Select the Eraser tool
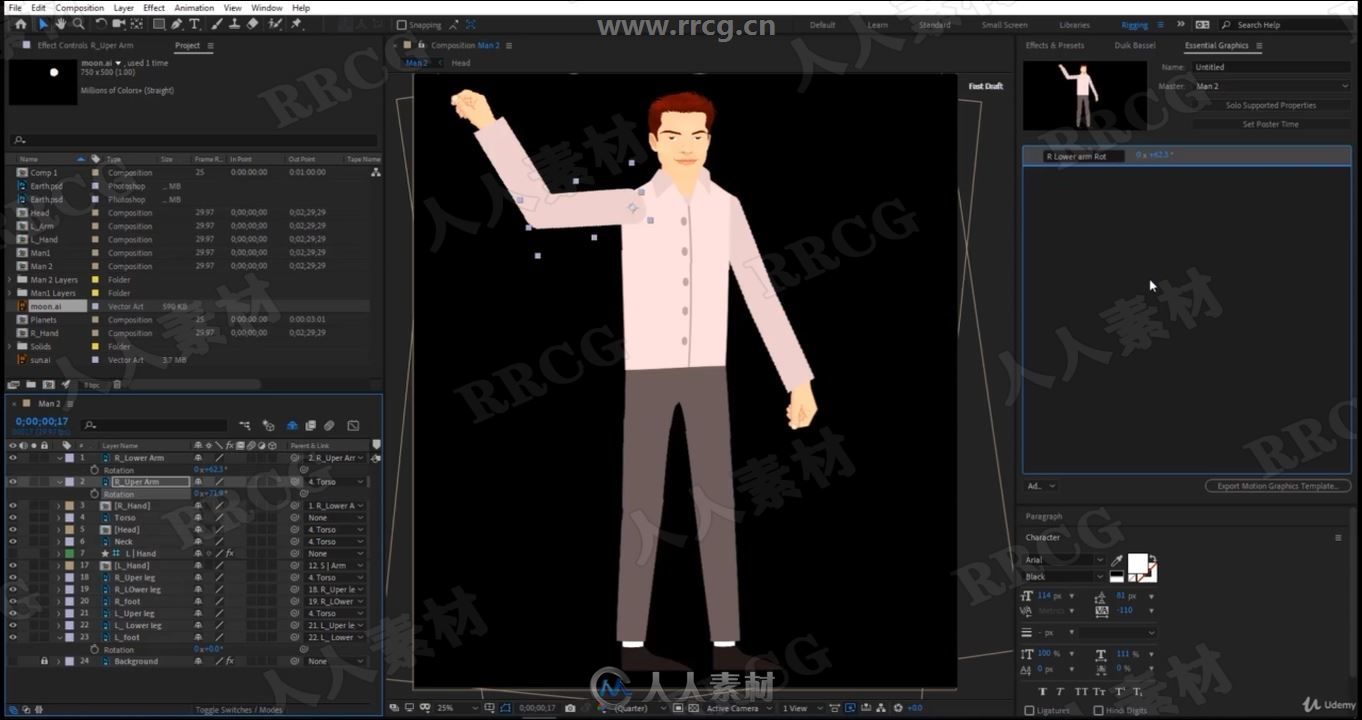1362x720 pixels. click(x=252, y=24)
